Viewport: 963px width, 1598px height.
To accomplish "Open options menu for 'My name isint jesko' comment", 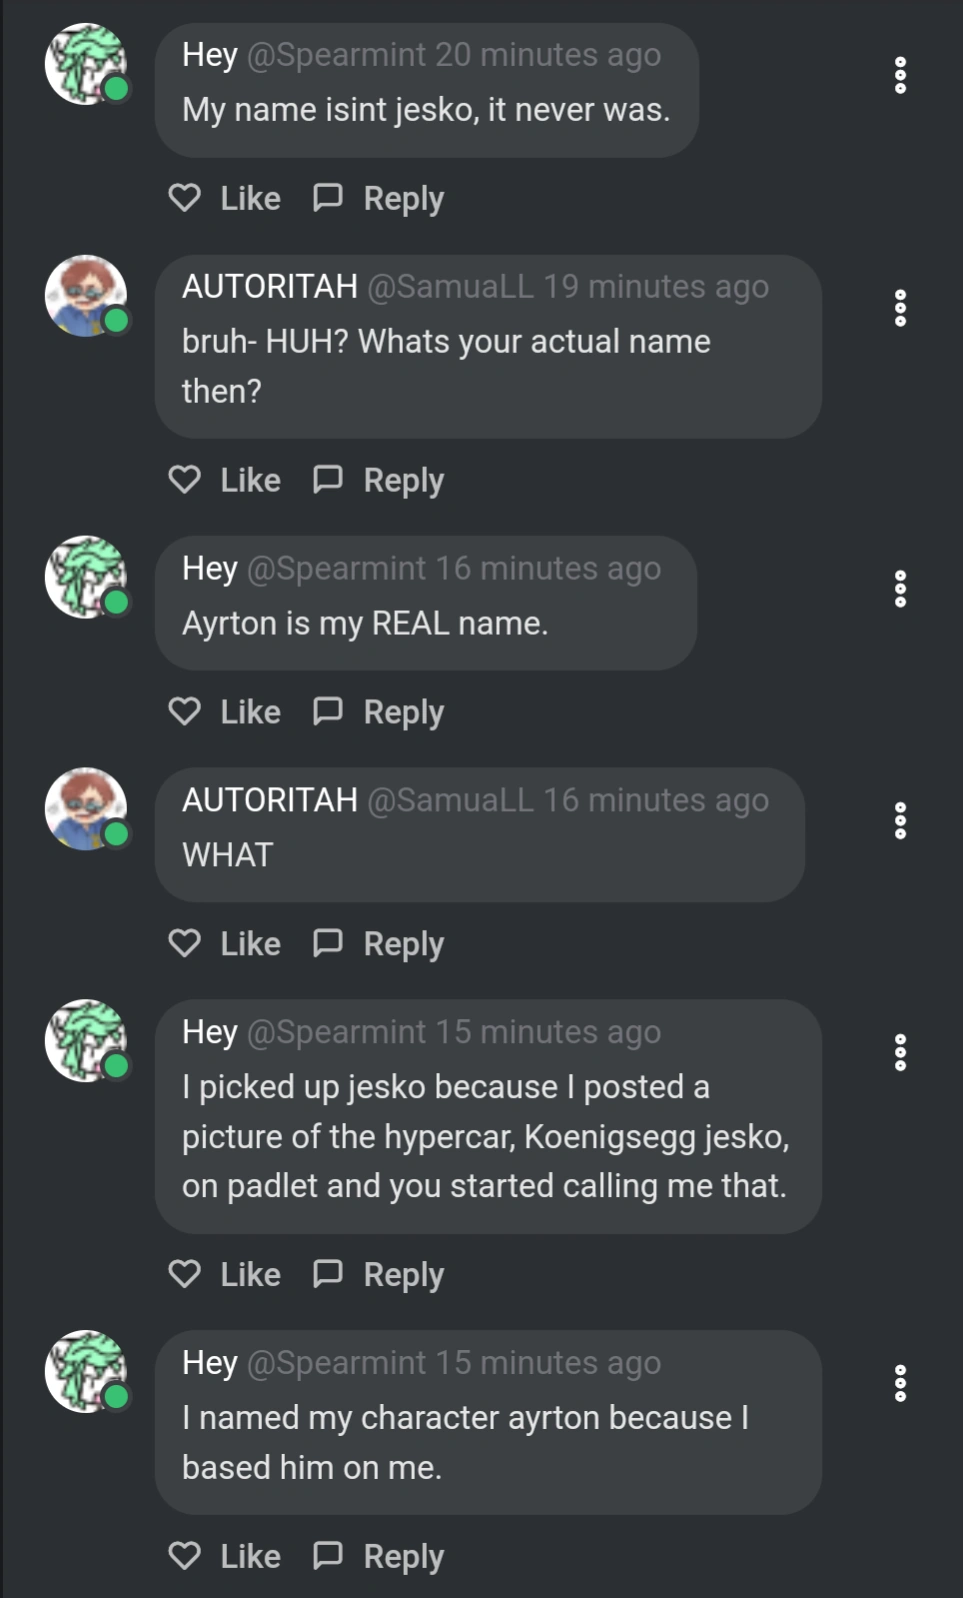I will pos(900,76).
